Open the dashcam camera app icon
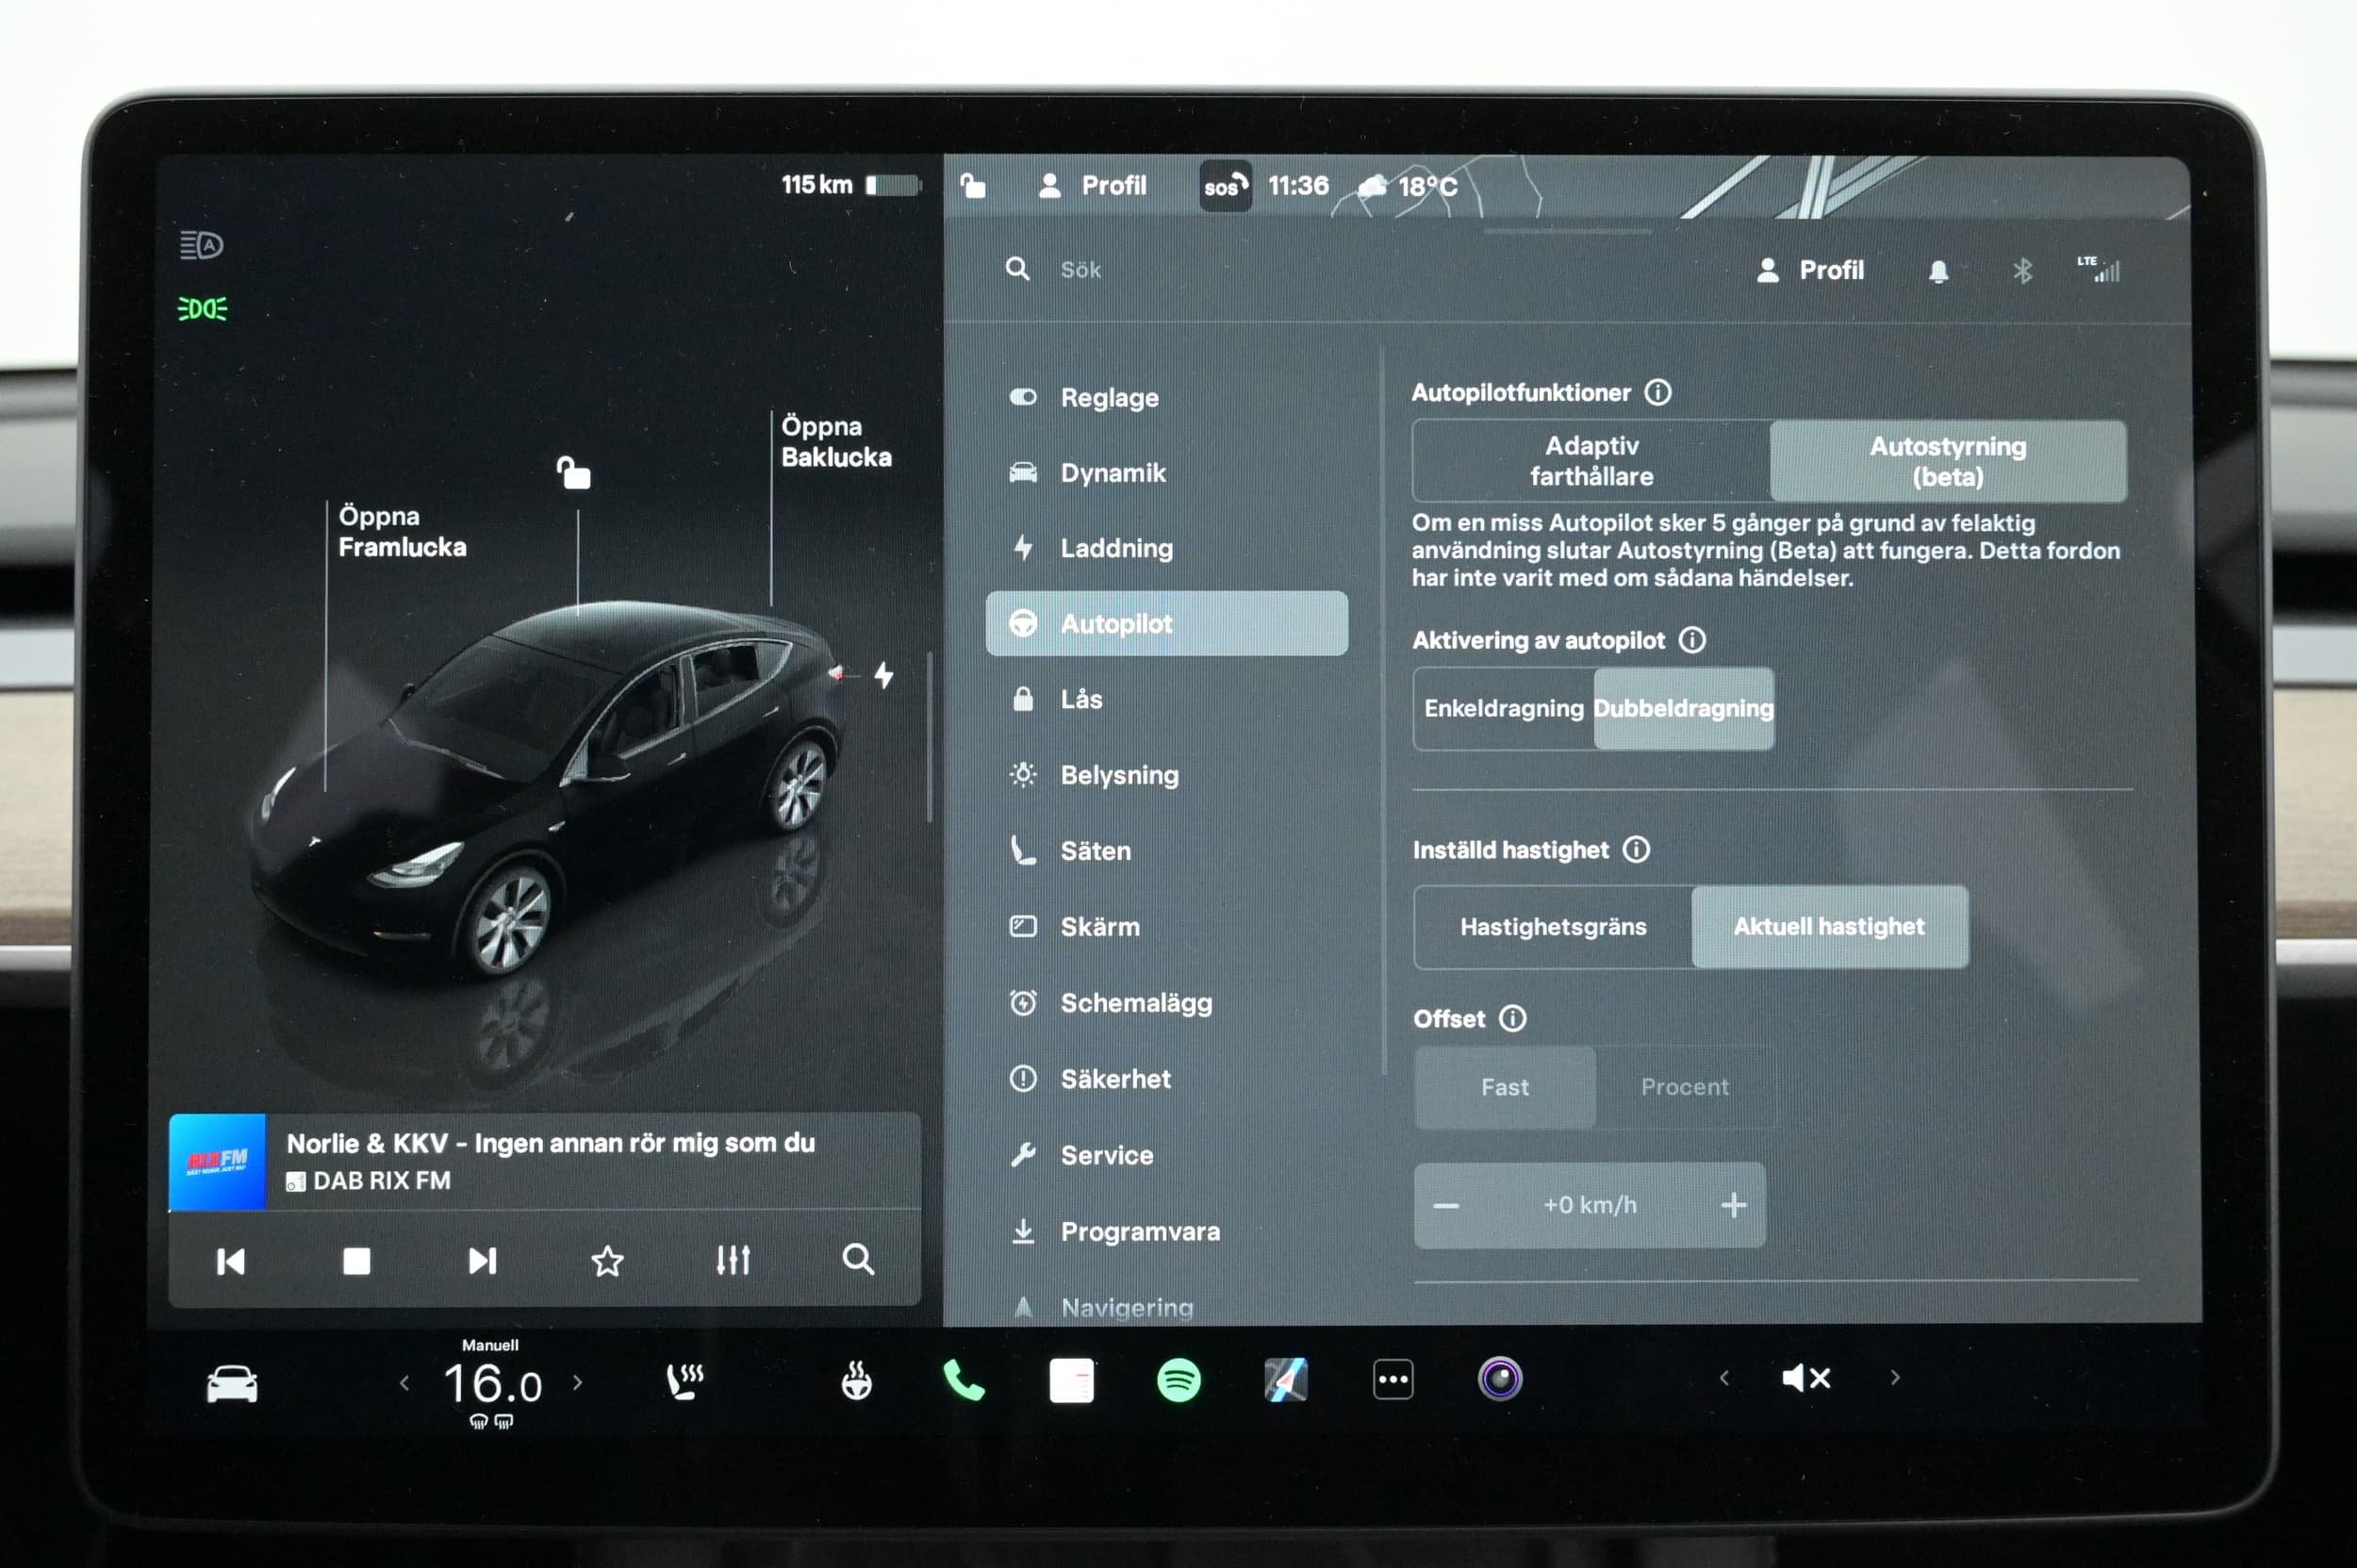The width and height of the screenshot is (2357, 1568). coord(1500,1379)
